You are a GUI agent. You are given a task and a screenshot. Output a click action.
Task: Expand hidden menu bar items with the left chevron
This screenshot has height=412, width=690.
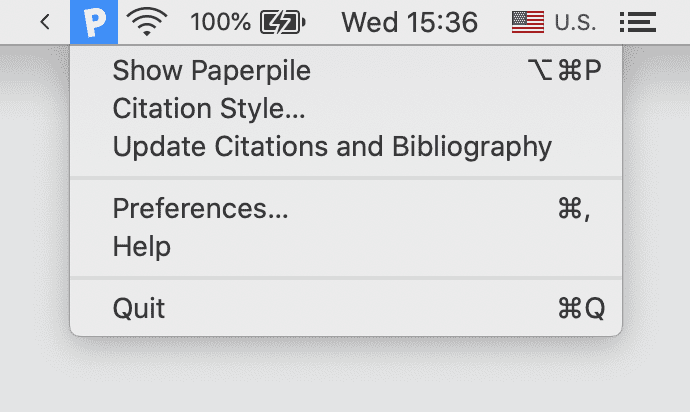tap(45, 21)
